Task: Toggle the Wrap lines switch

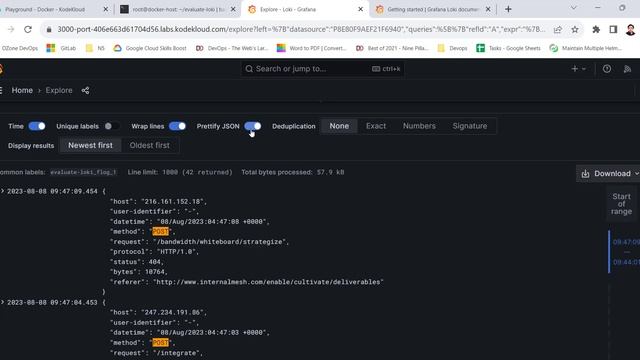Action: click(177, 126)
